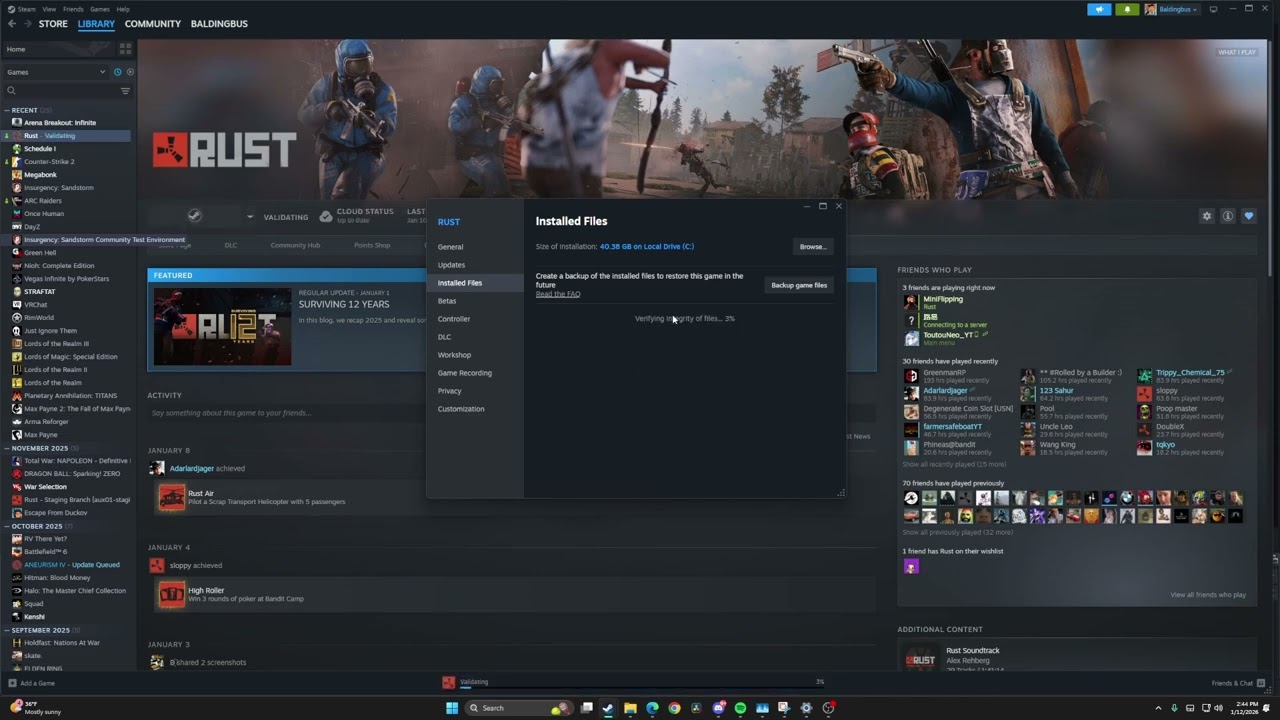
Task: Toggle Rust as favorite heart icon
Action: point(1248,216)
